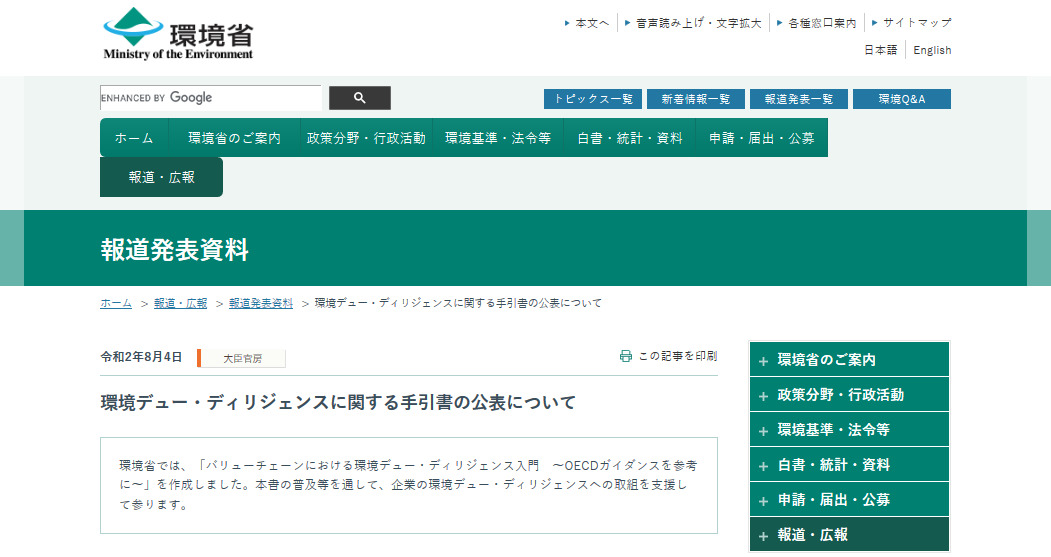
Task: Open the サイトマップ link
Action: [x=916, y=22]
